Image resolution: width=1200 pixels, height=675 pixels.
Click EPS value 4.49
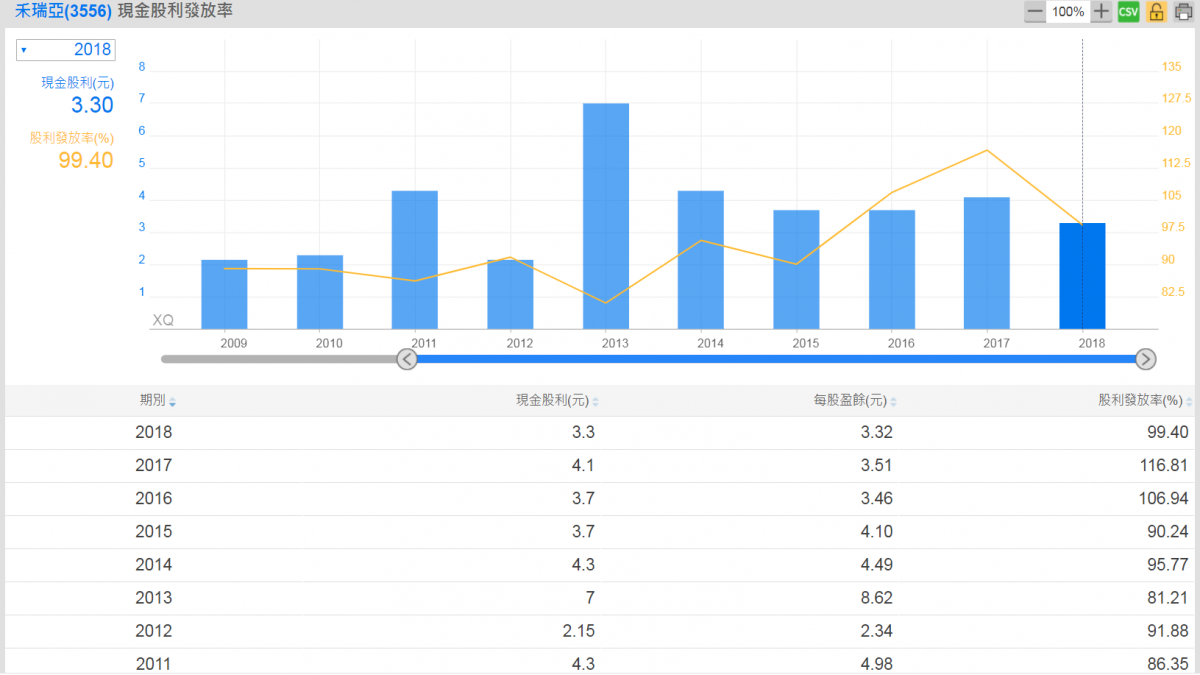click(x=876, y=564)
